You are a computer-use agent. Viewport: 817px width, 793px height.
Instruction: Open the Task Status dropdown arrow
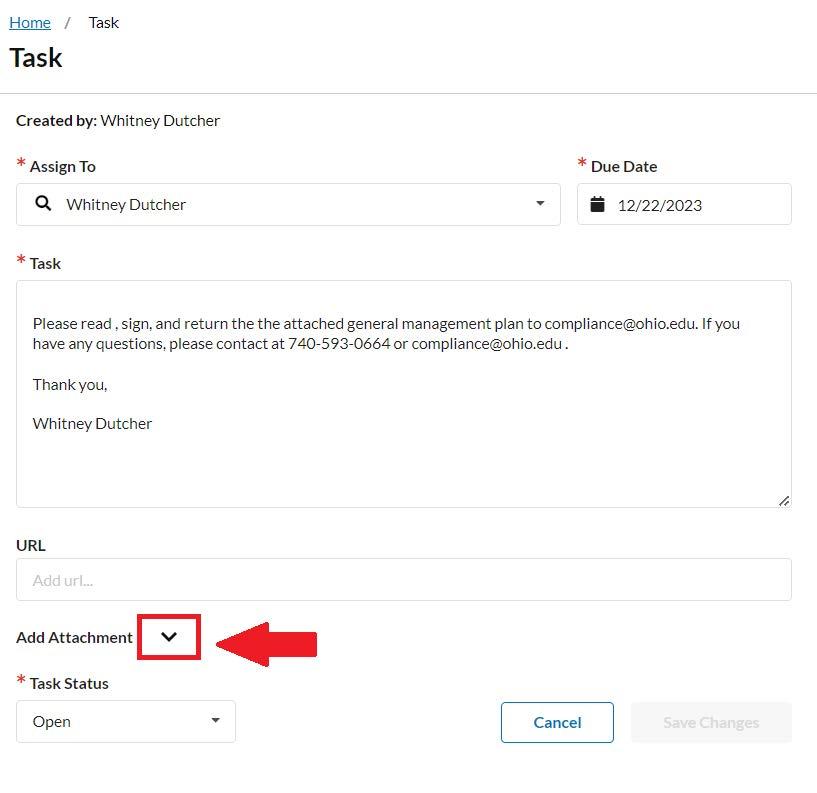pyautogui.click(x=215, y=721)
